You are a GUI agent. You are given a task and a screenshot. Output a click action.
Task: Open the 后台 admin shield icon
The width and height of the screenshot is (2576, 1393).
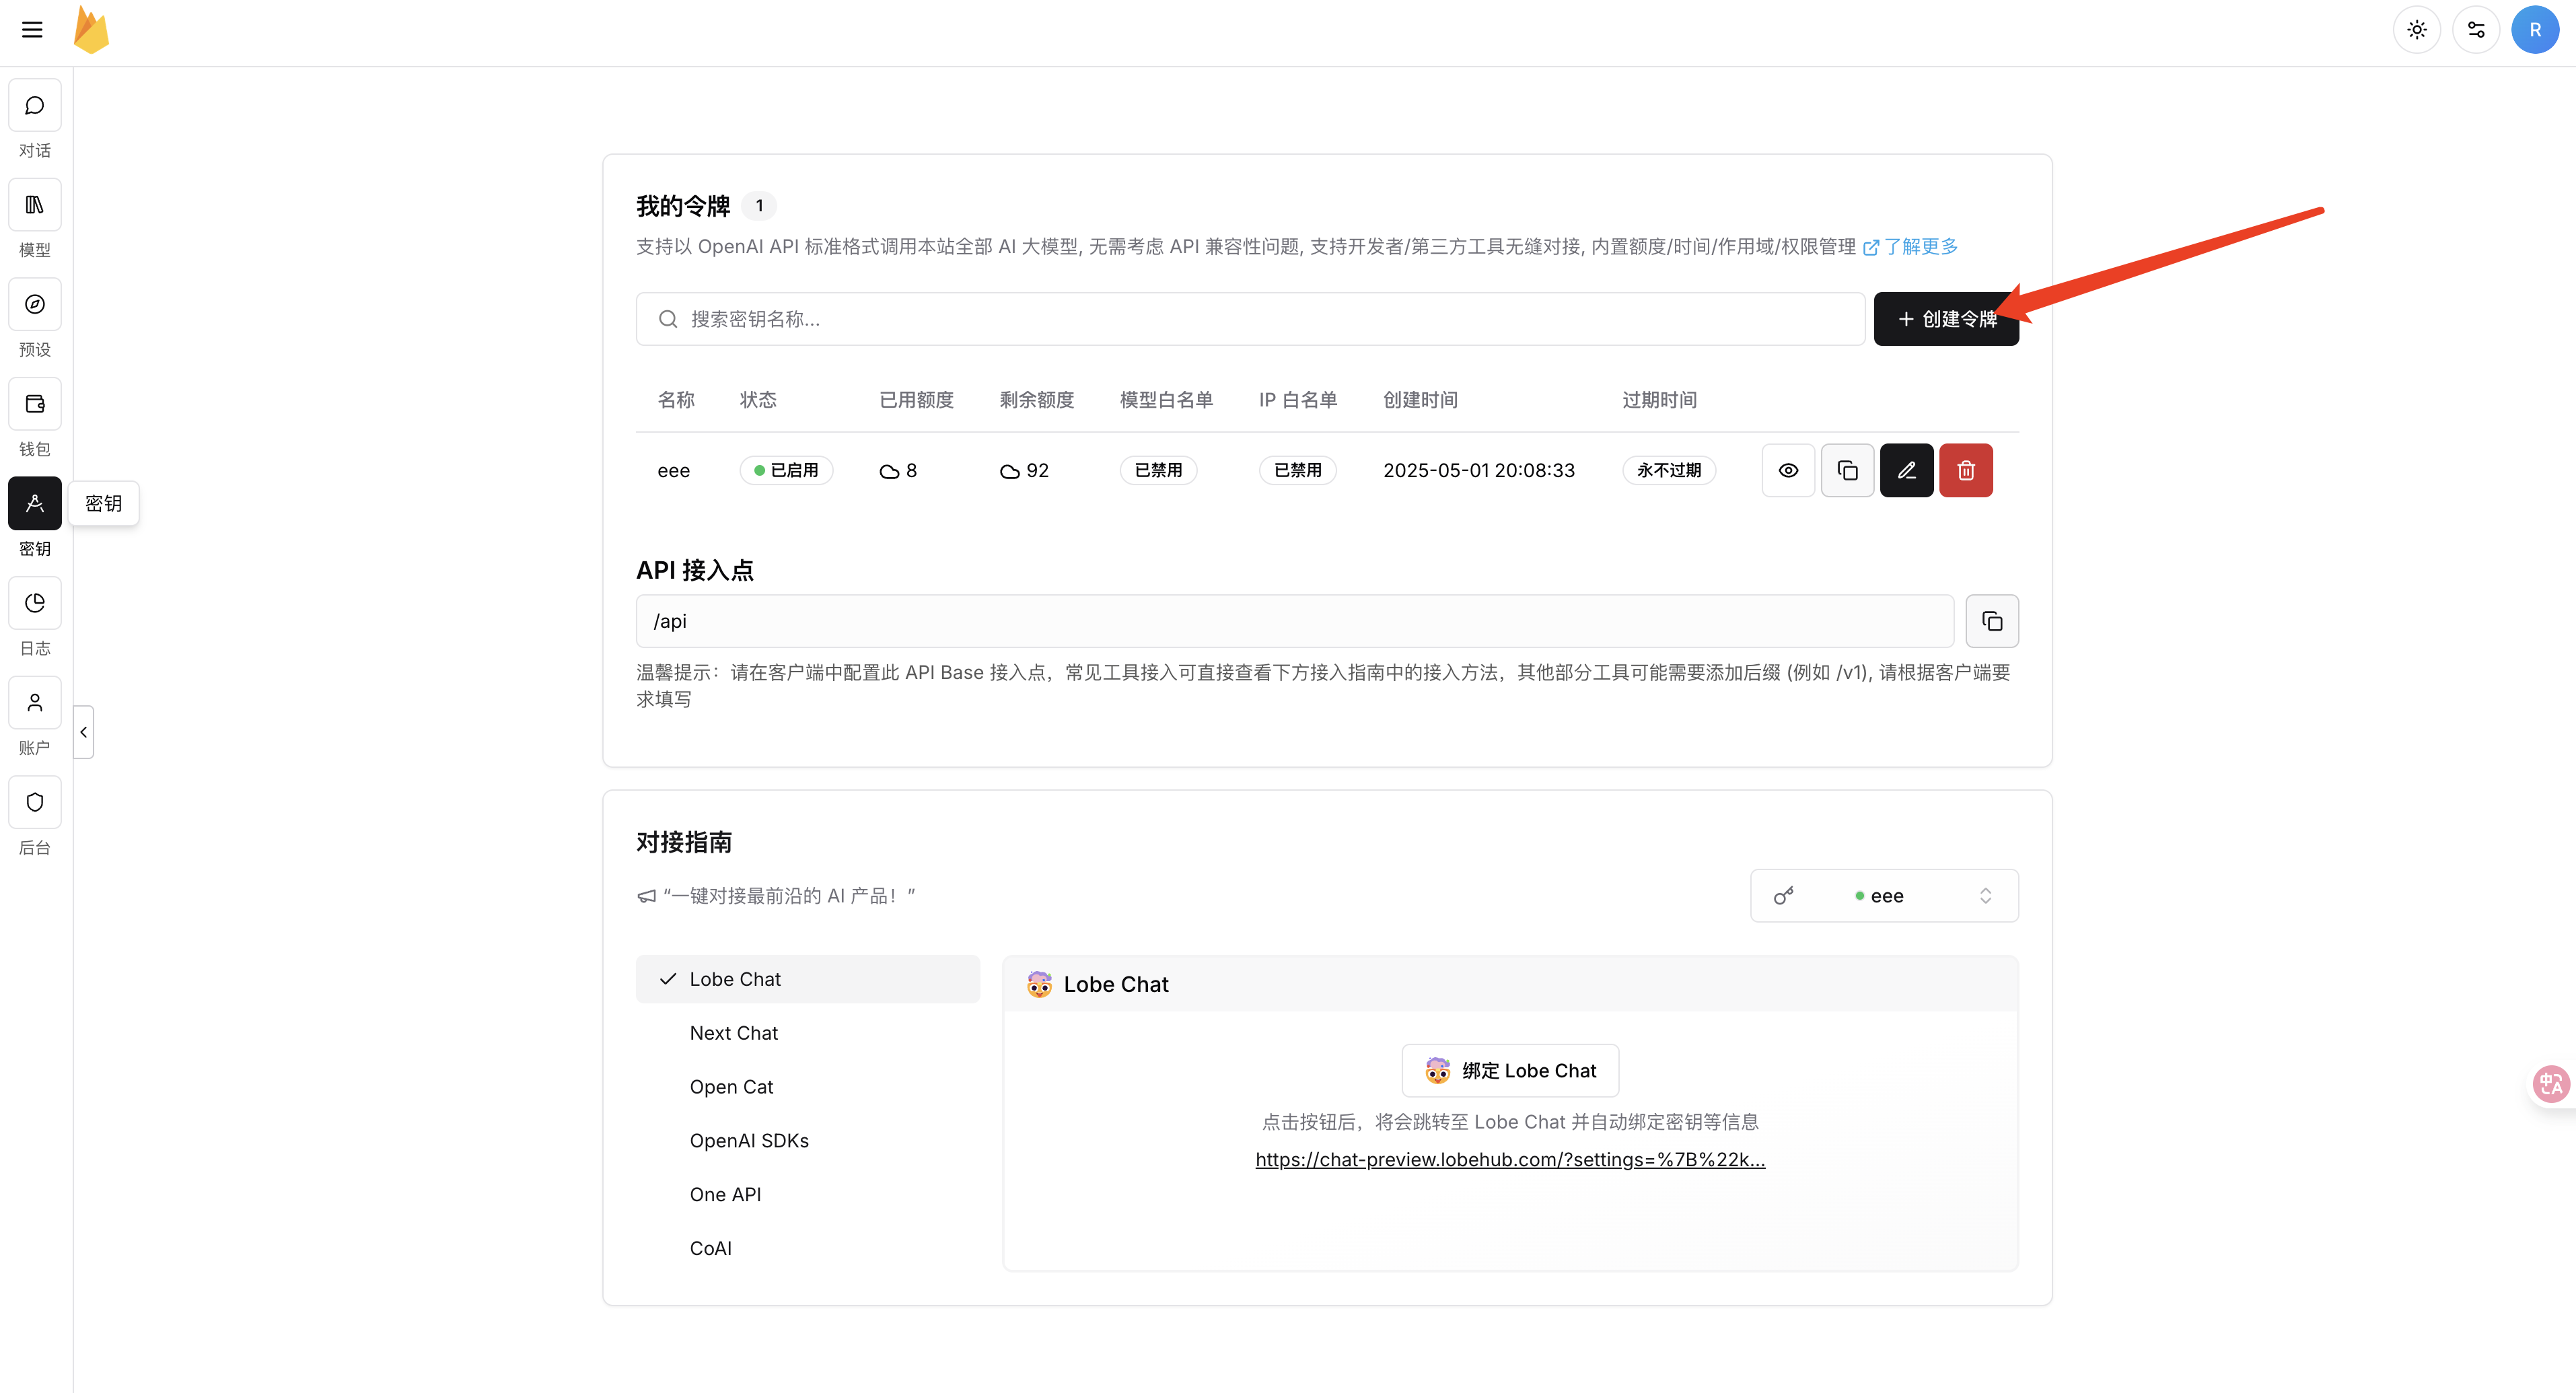point(35,802)
